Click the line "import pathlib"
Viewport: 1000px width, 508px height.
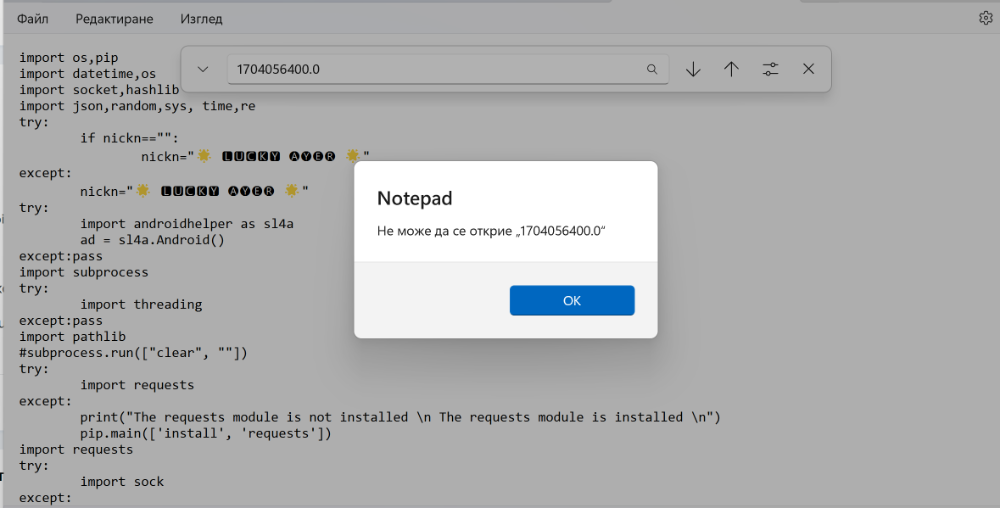click(72, 337)
